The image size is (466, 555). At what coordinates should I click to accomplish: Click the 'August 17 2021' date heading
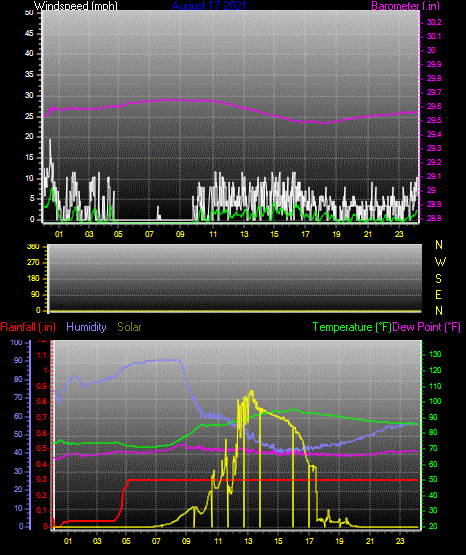(209, 6)
